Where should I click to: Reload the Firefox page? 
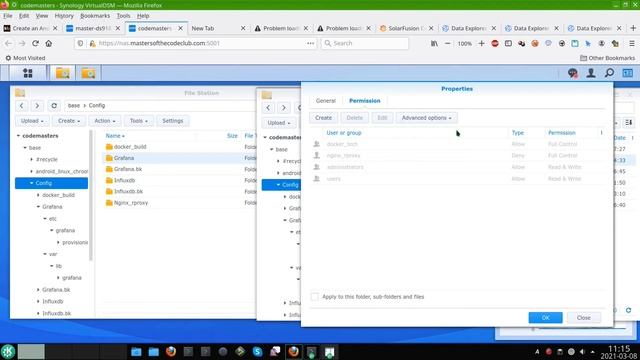36,43
